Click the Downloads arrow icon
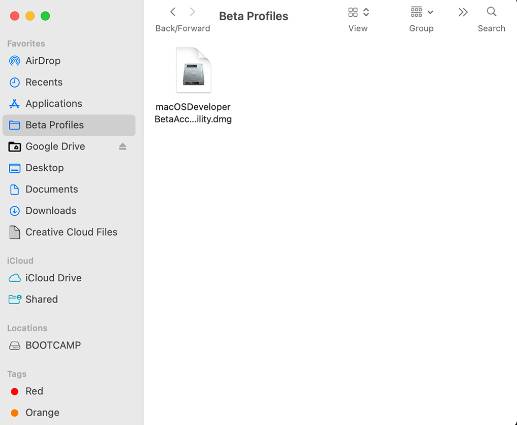517x425 pixels. 14,211
